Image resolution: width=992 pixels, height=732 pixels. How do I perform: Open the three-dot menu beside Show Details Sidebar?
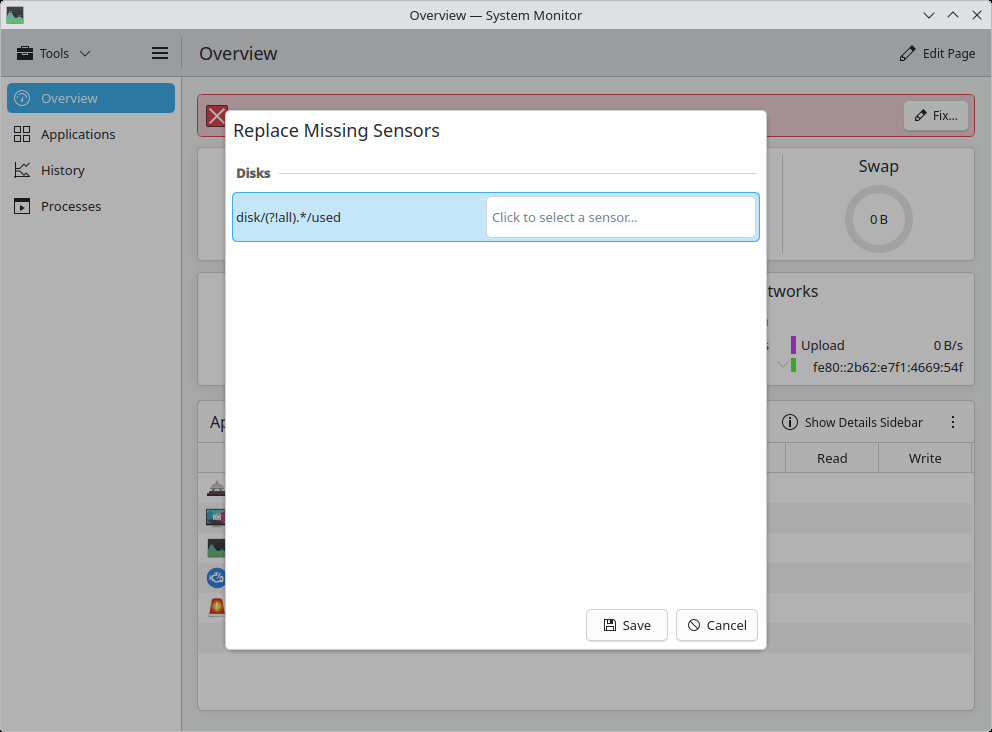(953, 422)
